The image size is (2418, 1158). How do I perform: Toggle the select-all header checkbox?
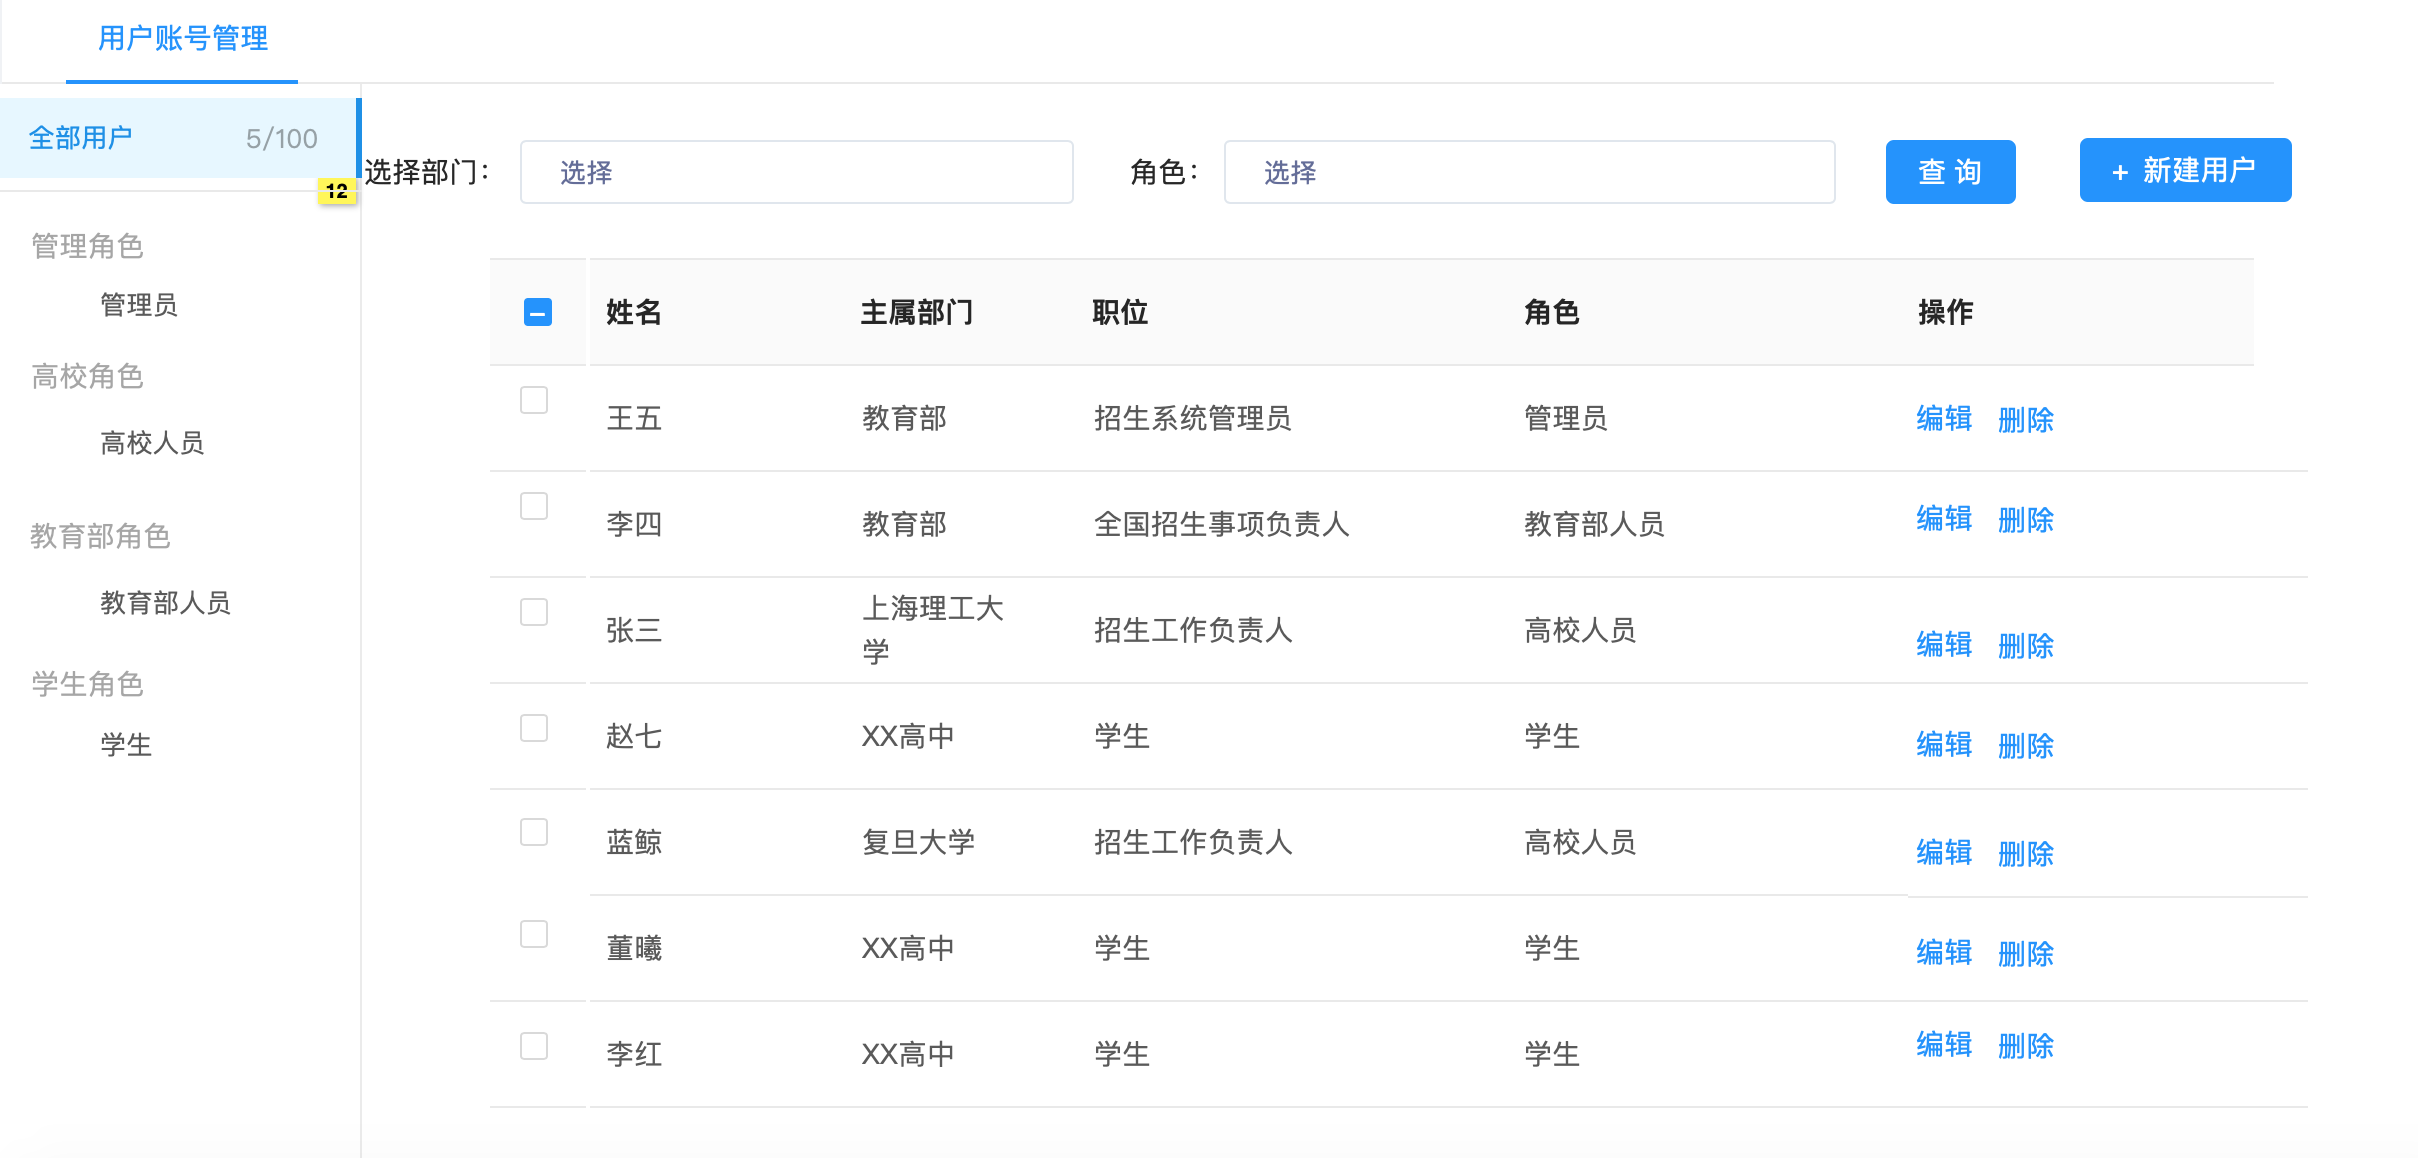(x=537, y=313)
